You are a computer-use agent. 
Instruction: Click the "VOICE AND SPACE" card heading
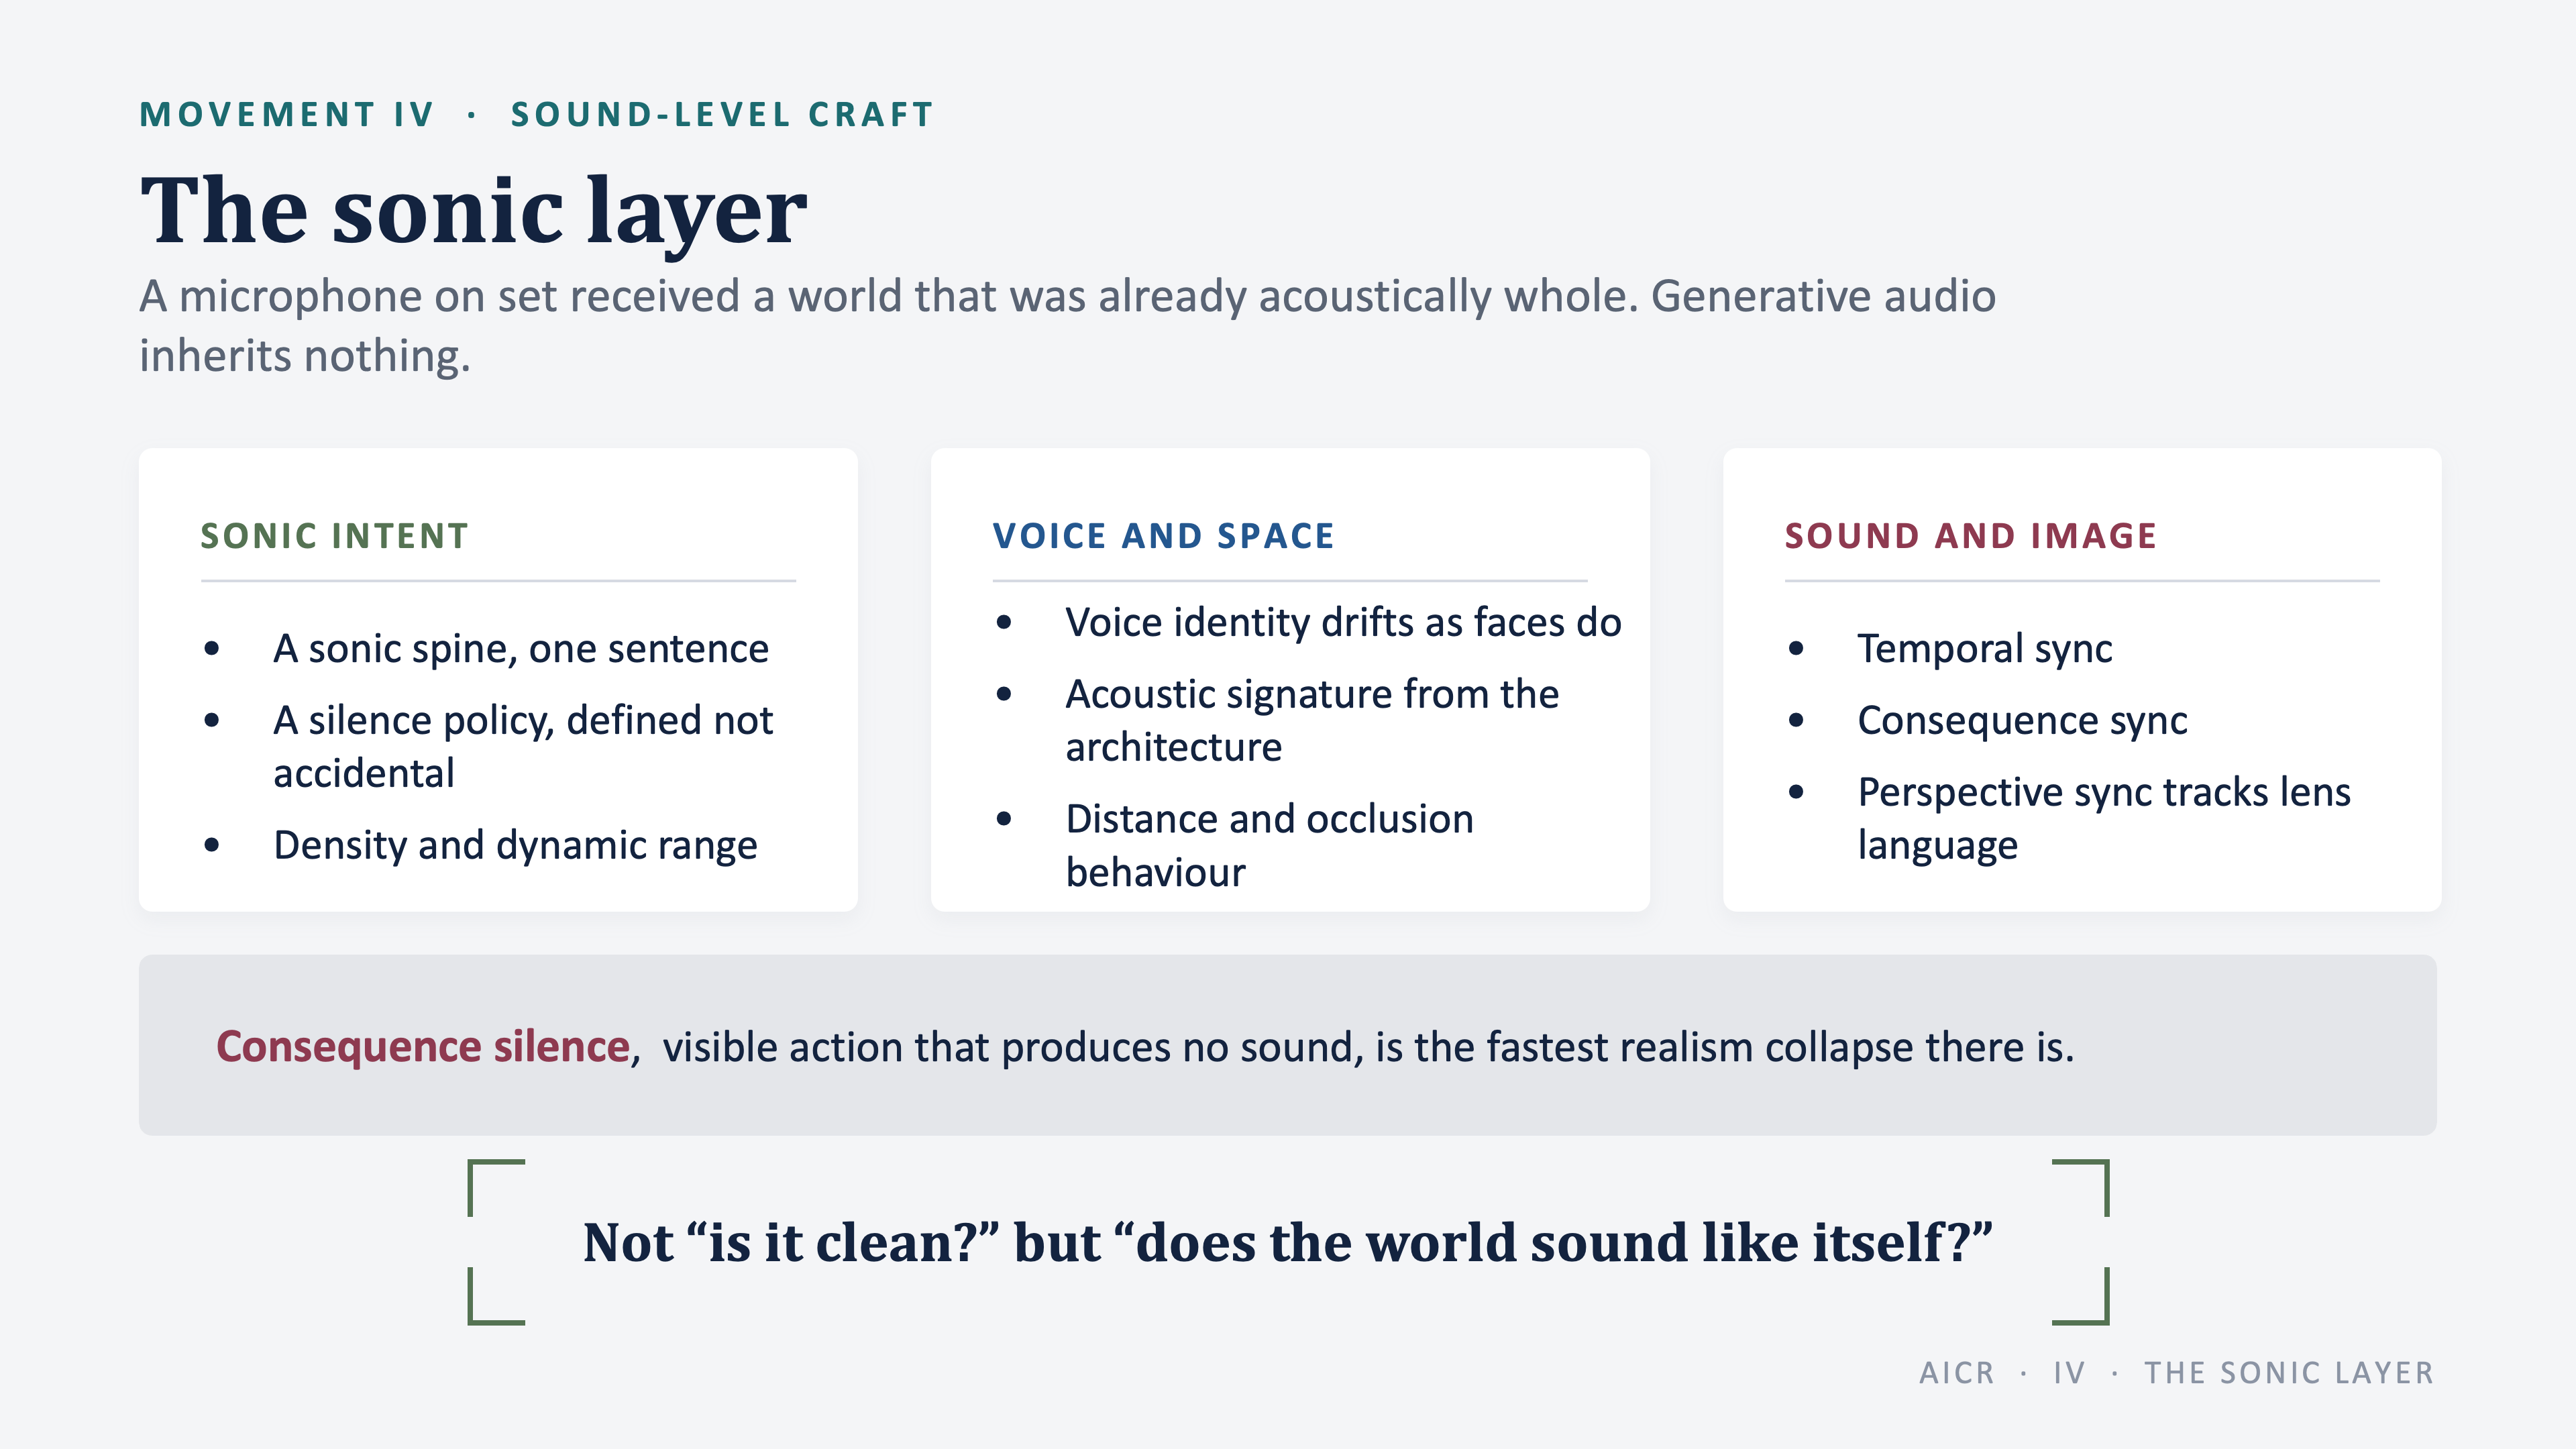(1163, 536)
